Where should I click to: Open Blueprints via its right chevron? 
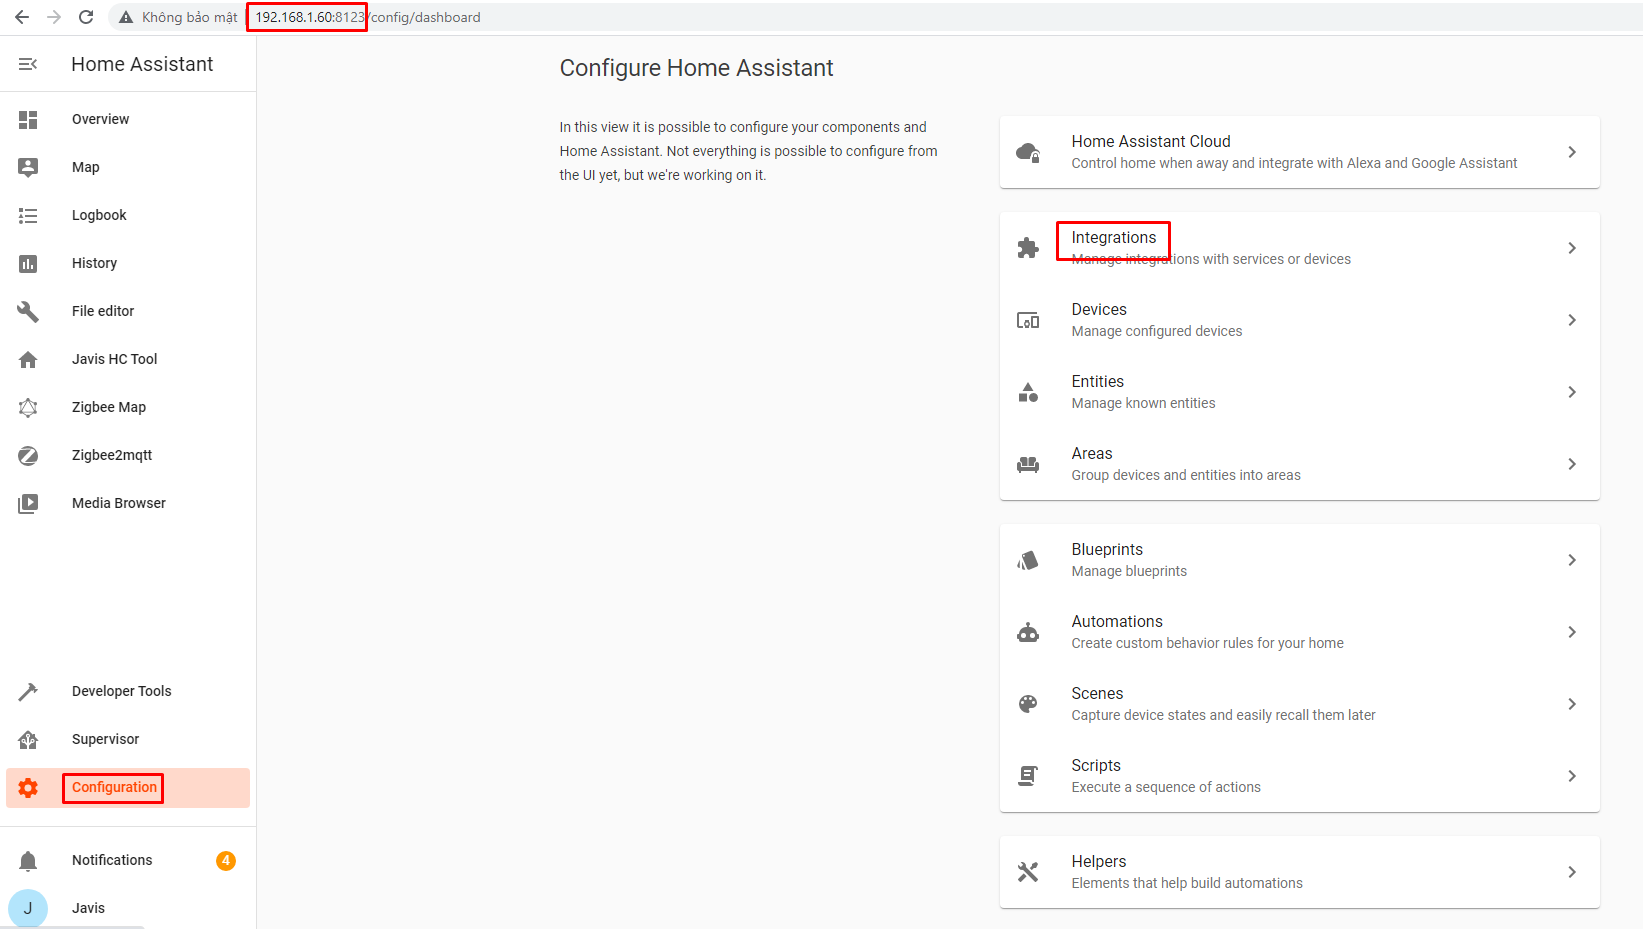click(1572, 560)
